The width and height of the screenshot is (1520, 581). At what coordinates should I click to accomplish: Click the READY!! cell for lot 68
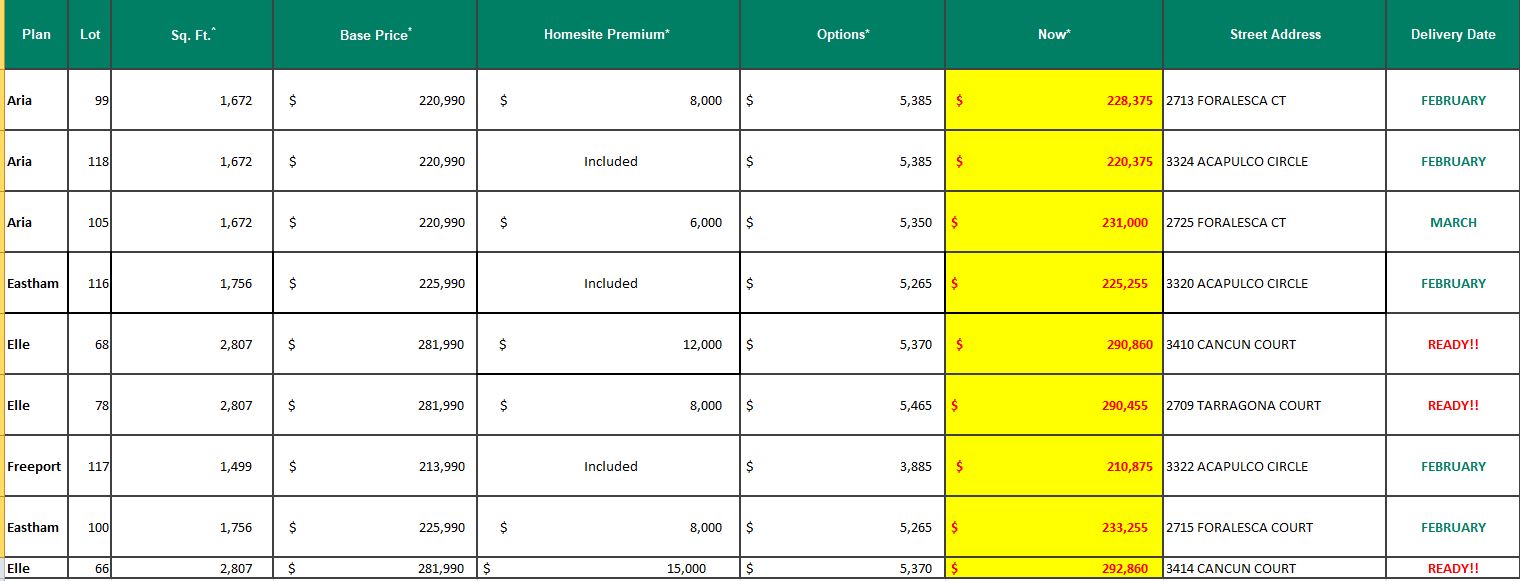(x=1452, y=344)
